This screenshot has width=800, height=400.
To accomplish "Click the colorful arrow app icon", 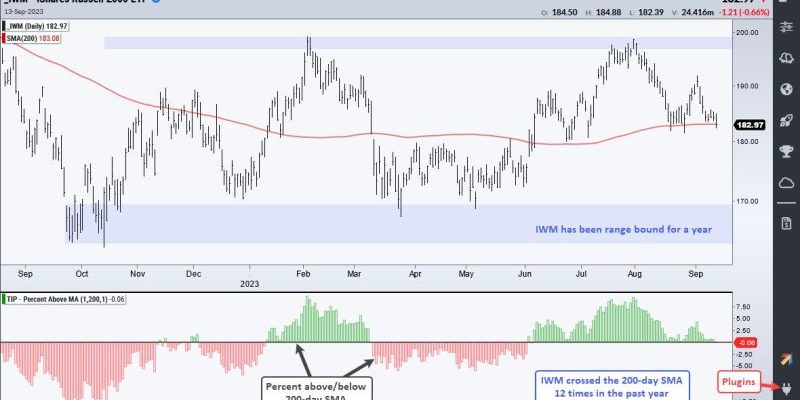I will [x=786, y=359].
